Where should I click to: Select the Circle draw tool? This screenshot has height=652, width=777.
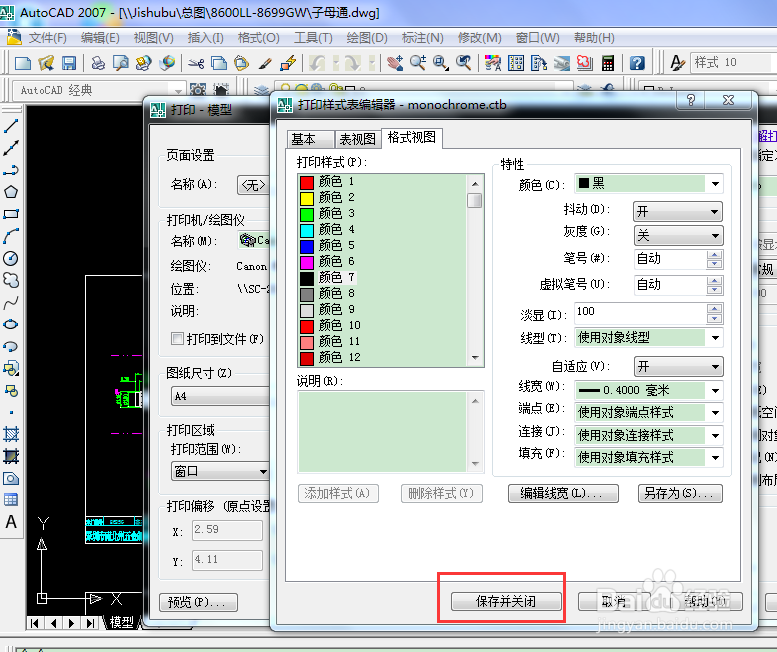point(11,258)
